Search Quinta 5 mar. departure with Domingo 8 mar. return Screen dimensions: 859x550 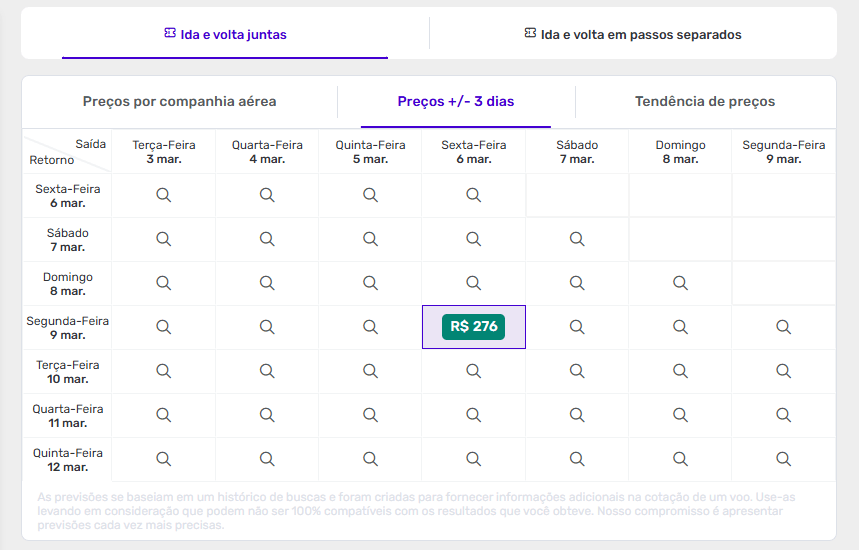[x=370, y=283]
